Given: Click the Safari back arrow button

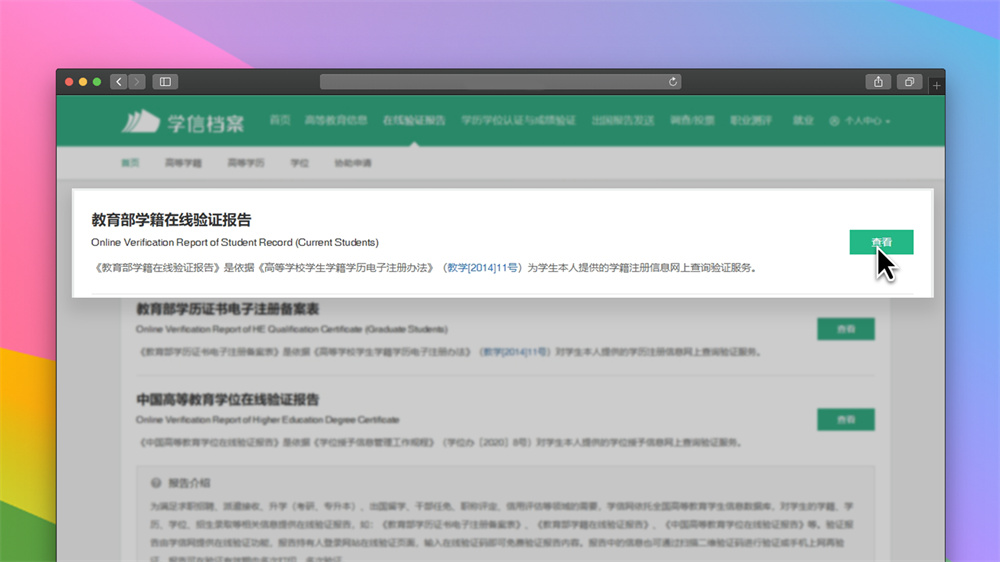Looking at the screenshot, I should (x=119, y=81).
